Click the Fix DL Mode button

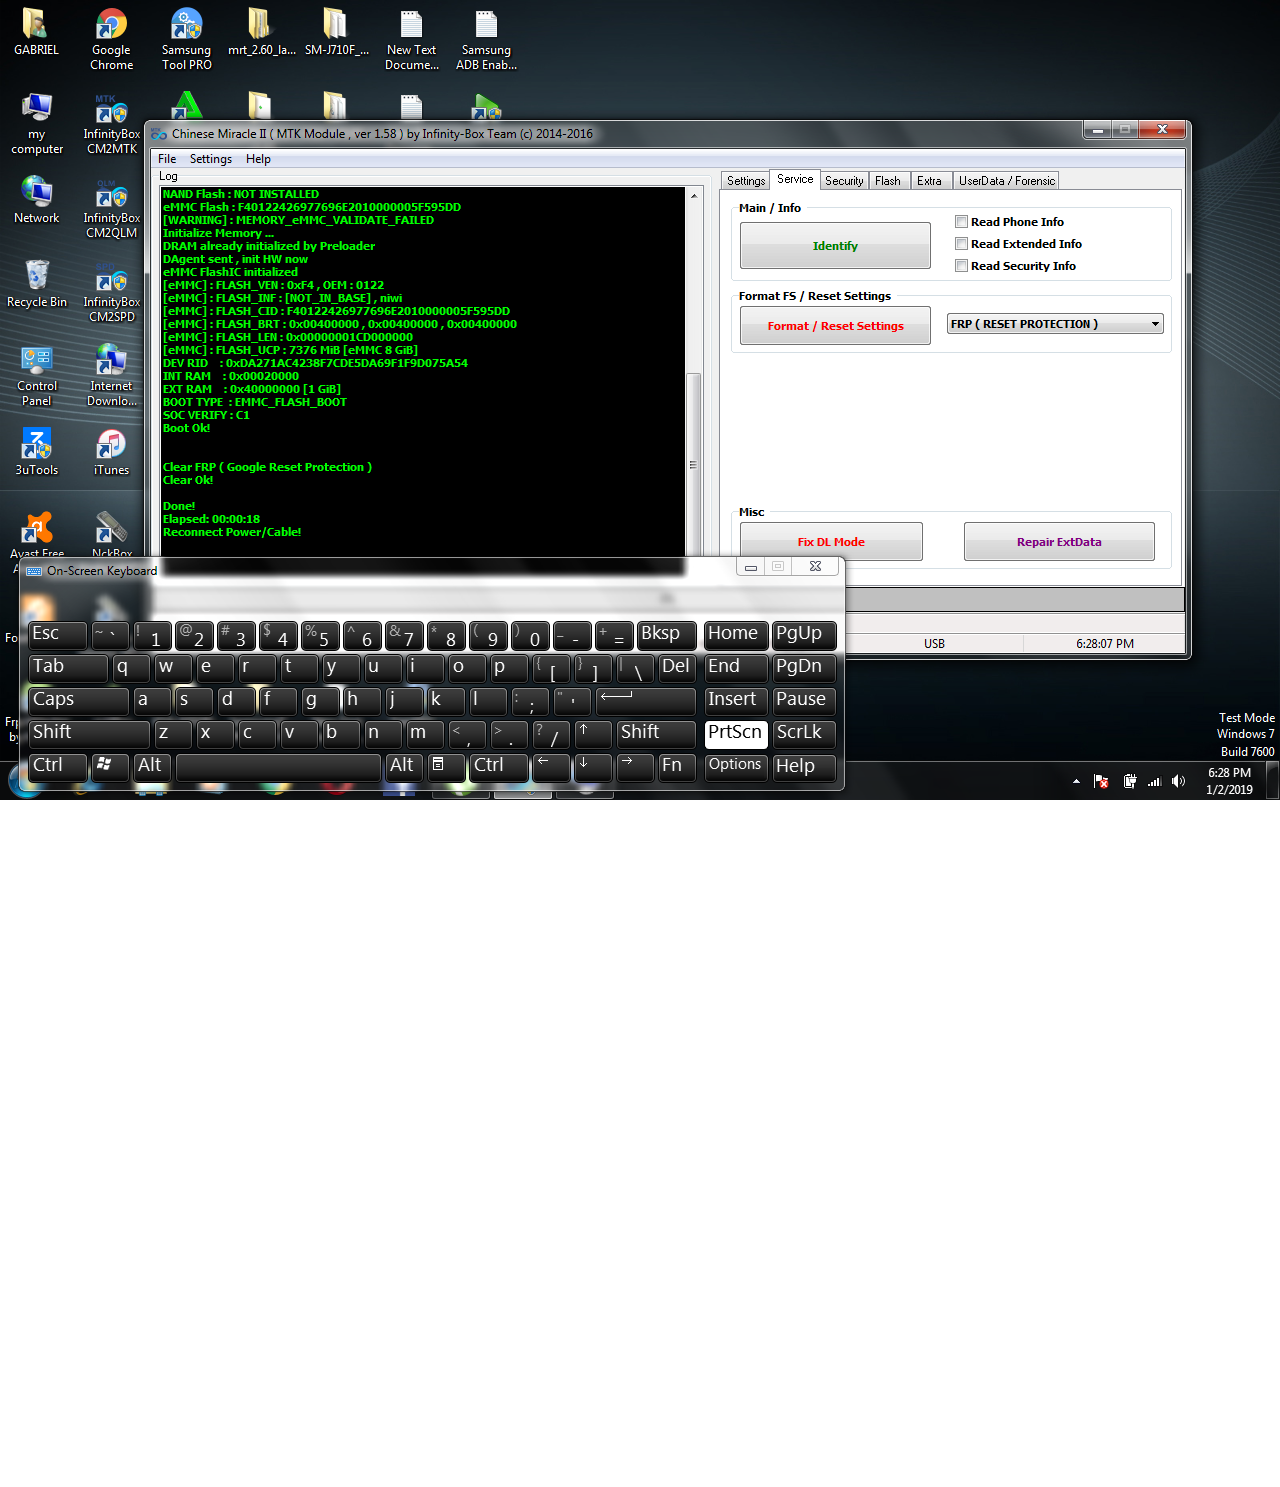pos(831,542)
